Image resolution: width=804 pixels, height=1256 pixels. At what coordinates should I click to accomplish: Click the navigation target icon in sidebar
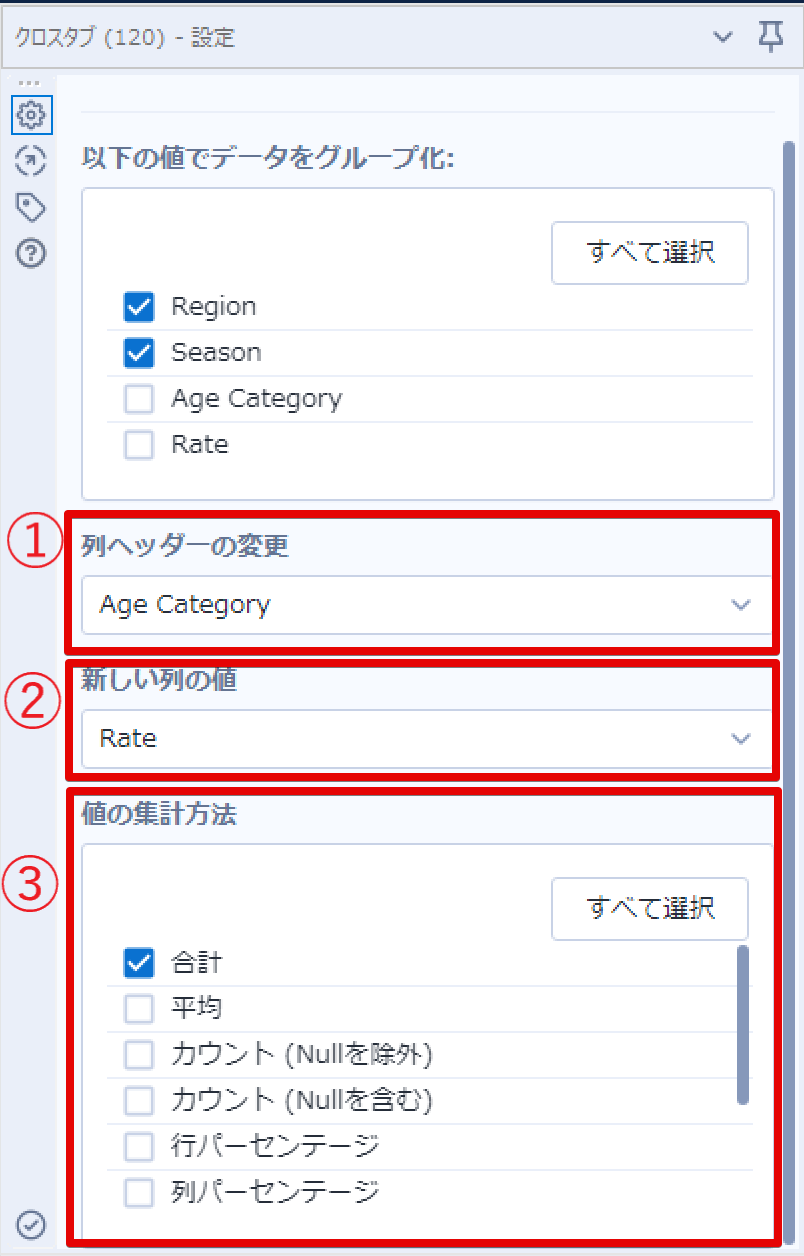click(x=32, y=161)
